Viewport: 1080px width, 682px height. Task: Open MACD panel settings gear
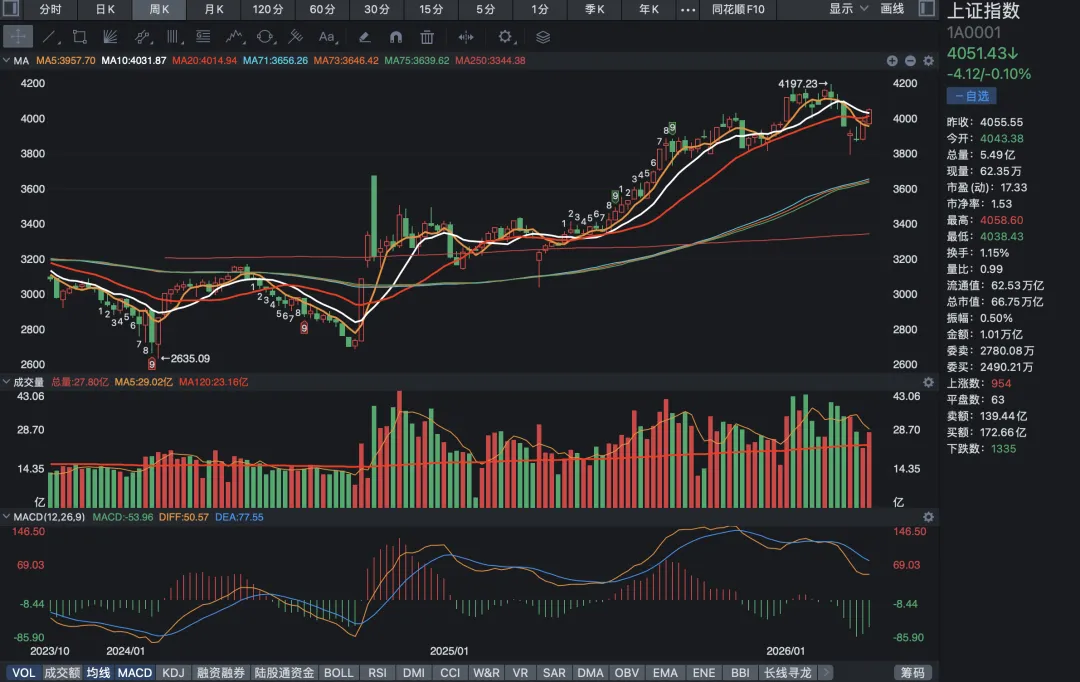tap(928, 517)
